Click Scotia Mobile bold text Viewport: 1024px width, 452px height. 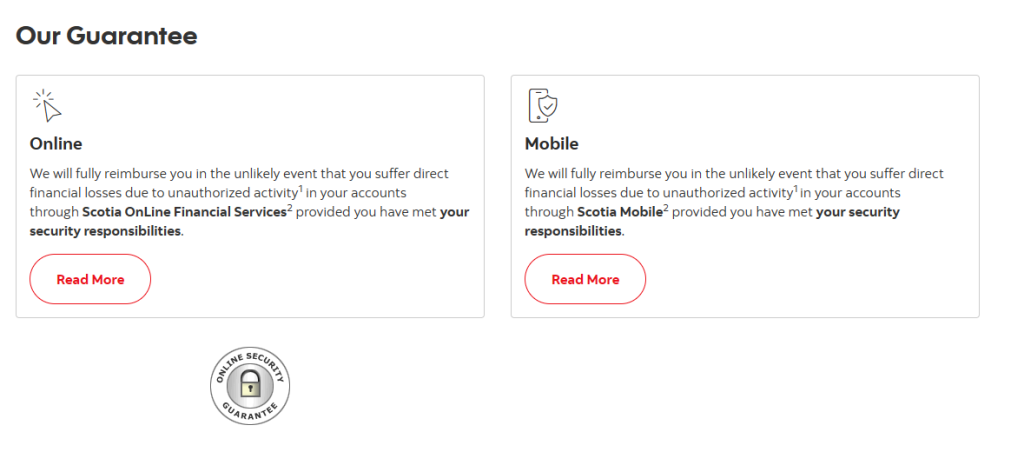click(x=620, y=212)
